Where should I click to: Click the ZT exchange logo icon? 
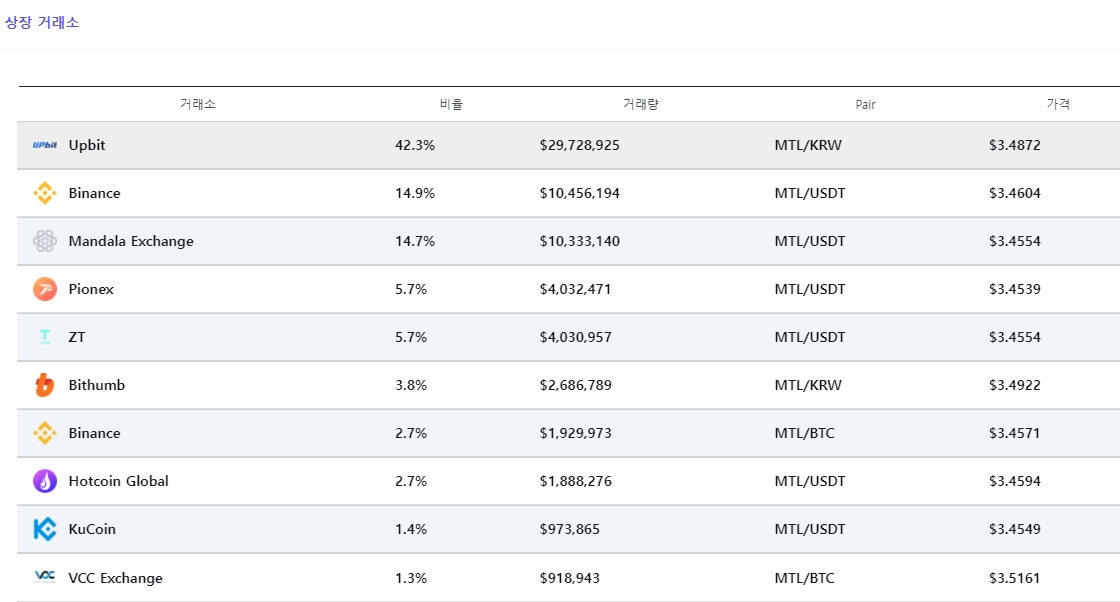pos(45,336)
